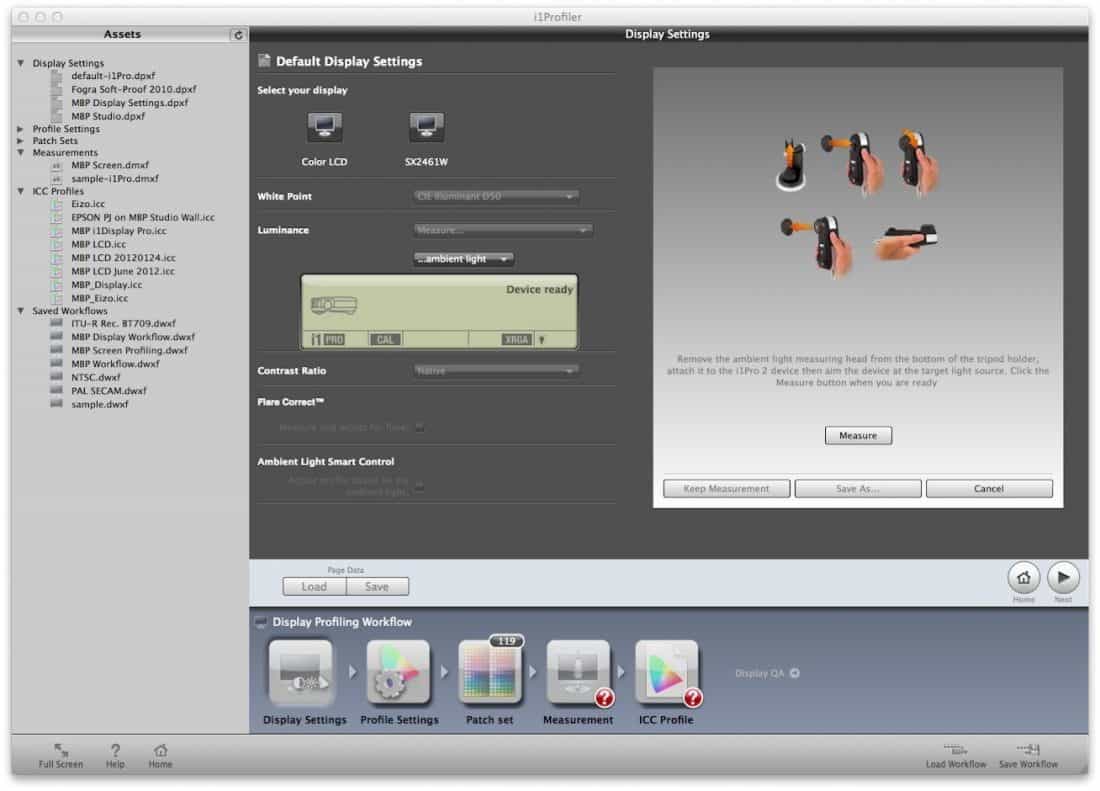1100x791 pixels.
Task: Select MBP Studio.dpxf in the Assets list
Action: point(108,116)
